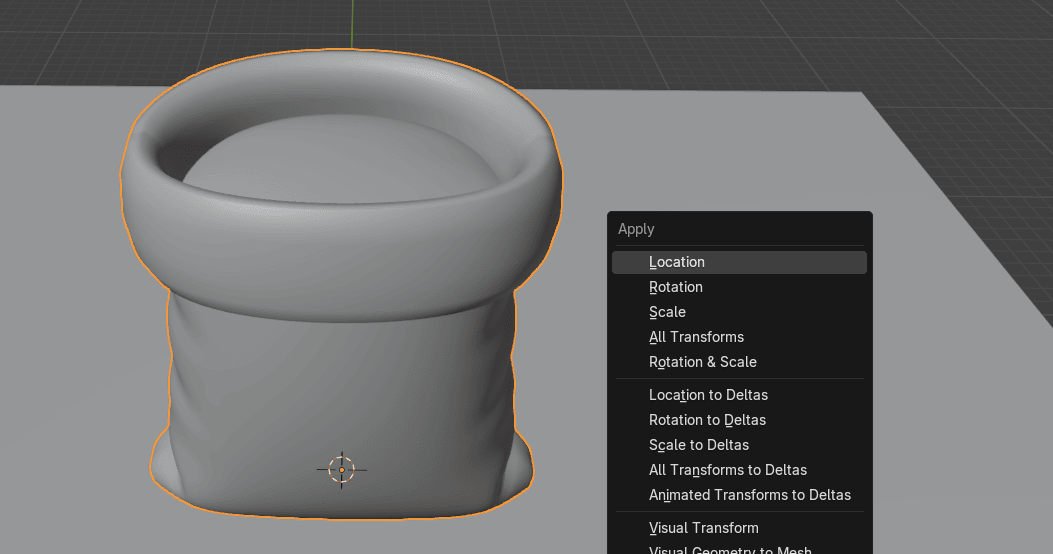Viewport: 1053px width, 554px height.
Task: Select Location in the Apply menu
Action: 677,262
